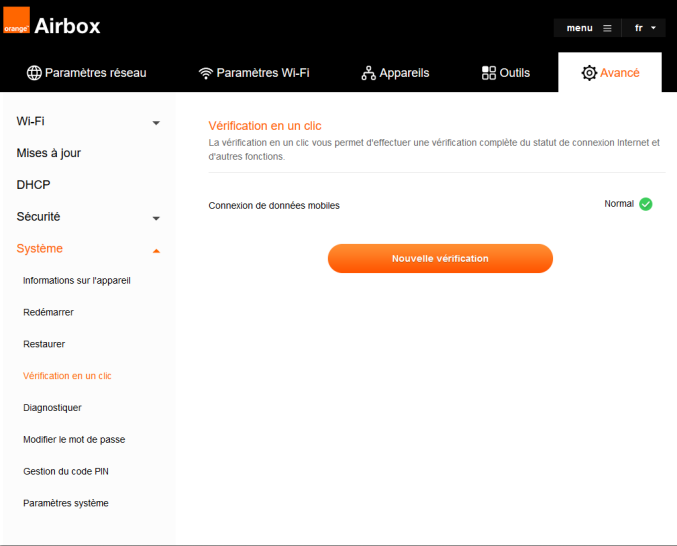The width and height of the screenshot is (677, 546).
Task: Select the Avancé tab
Action: point(610,72)
